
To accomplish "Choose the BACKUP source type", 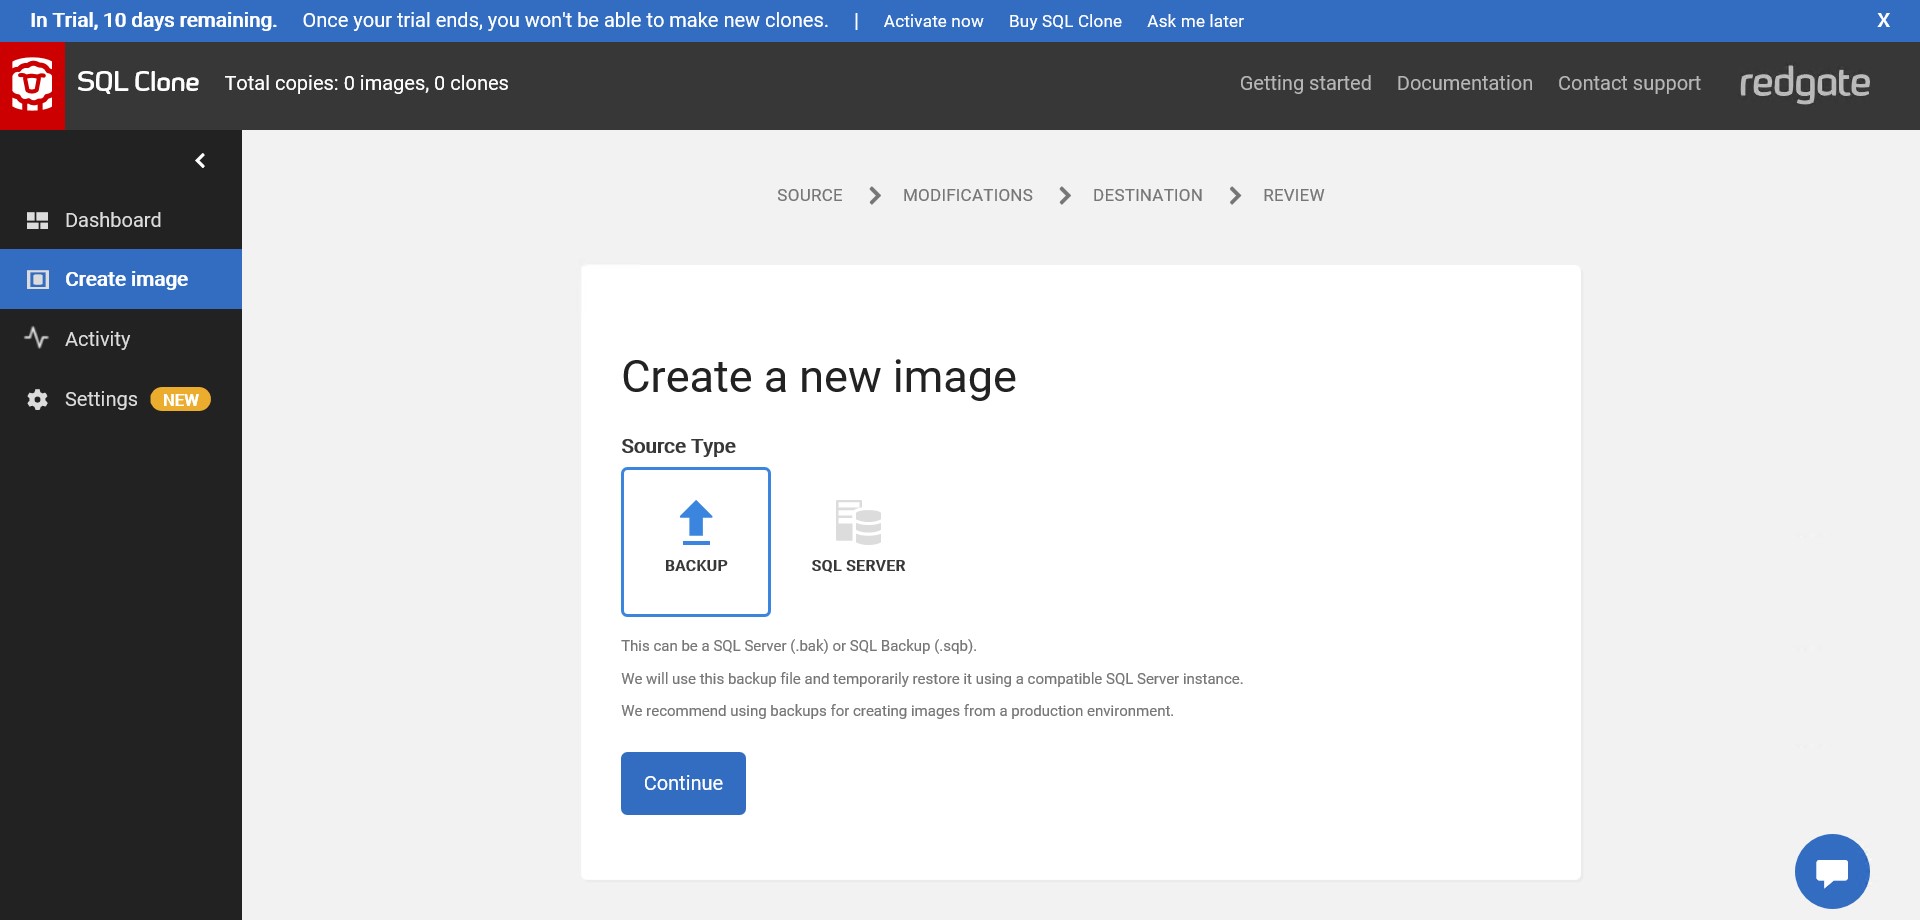I will tap(696, 541).
